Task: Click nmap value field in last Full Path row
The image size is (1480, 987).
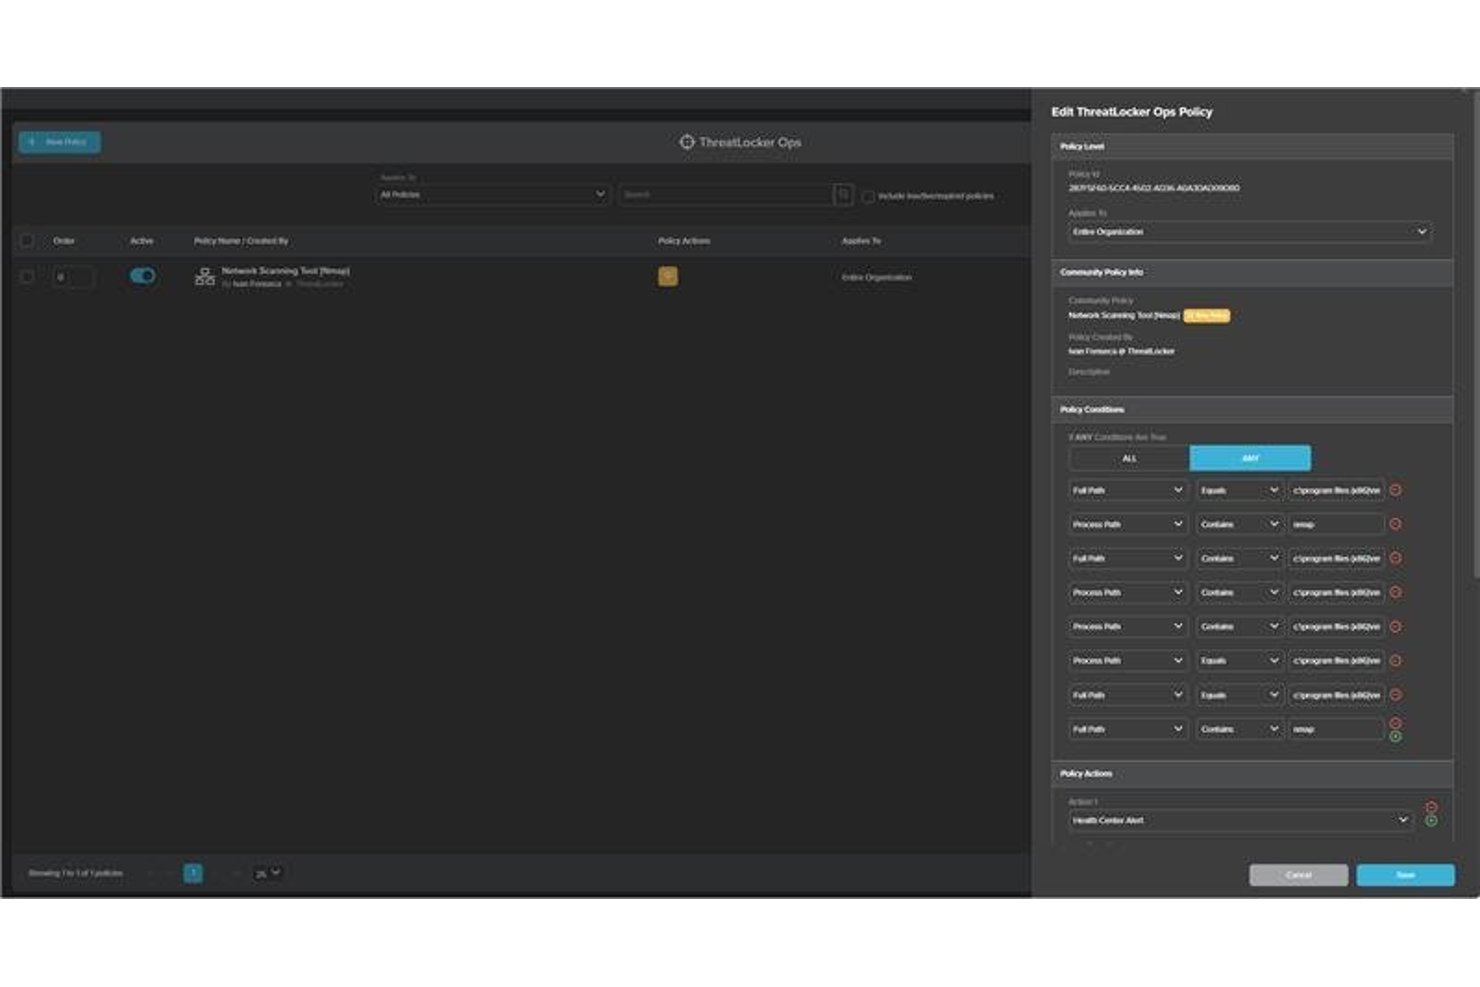Action: (x=1336, y=729)
